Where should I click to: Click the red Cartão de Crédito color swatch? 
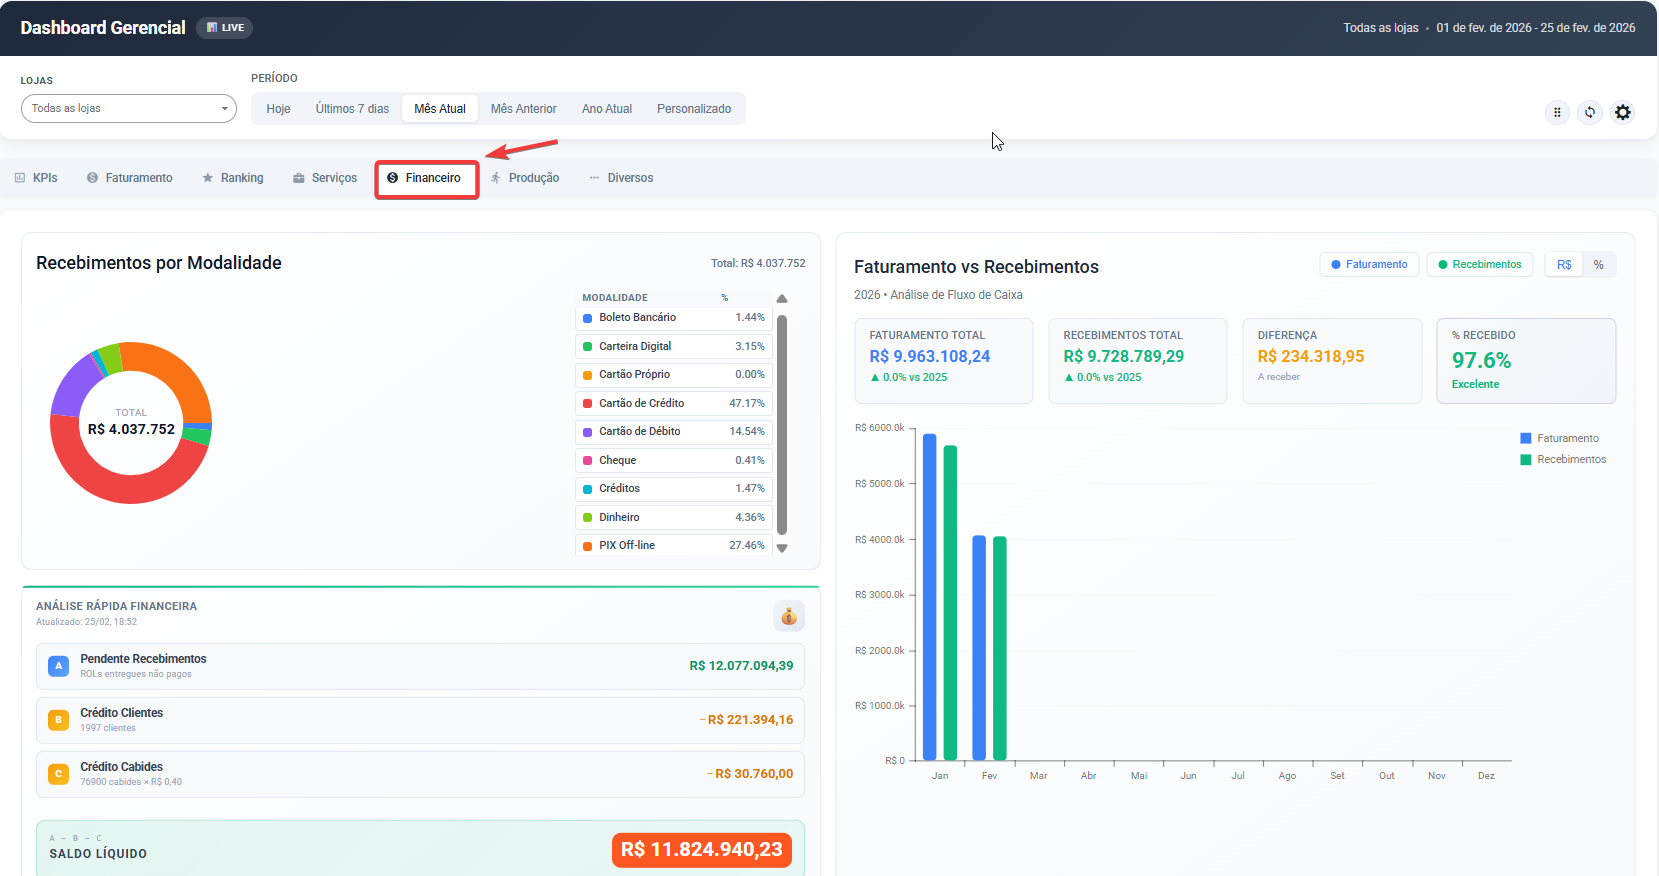pos(587,404)
